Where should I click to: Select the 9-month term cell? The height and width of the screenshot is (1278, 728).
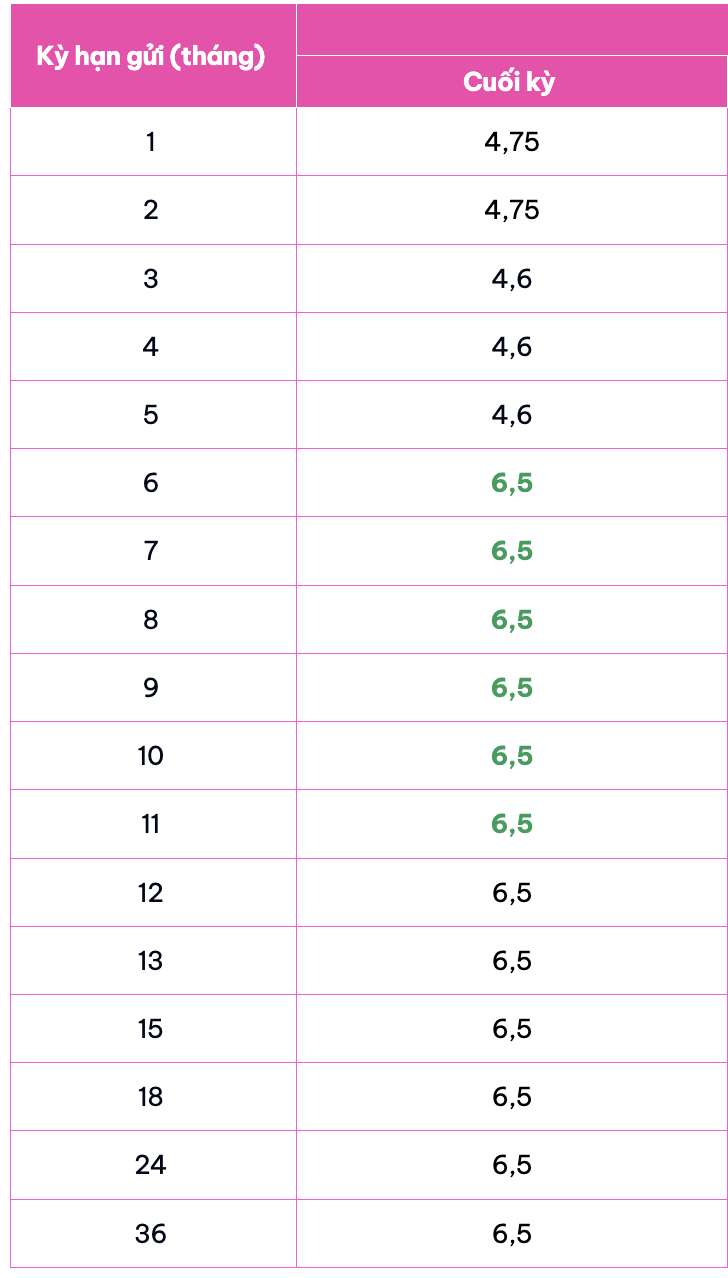click(151, 688)
